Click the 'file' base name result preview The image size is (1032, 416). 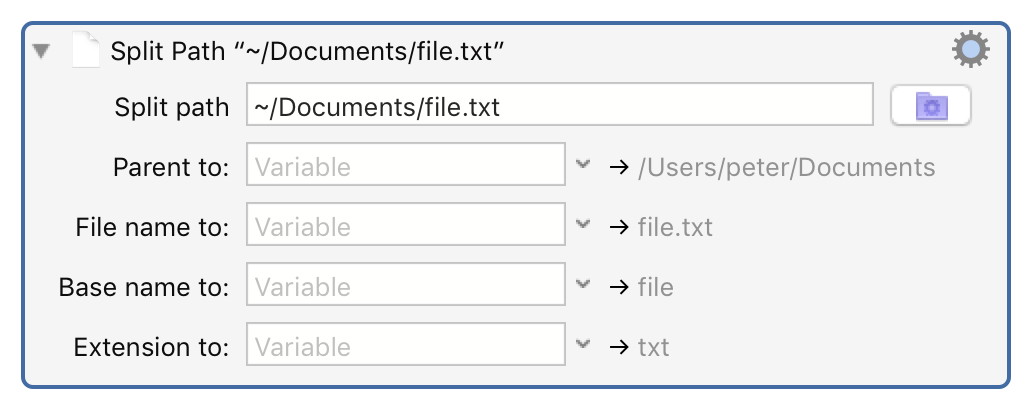(655, 287)
